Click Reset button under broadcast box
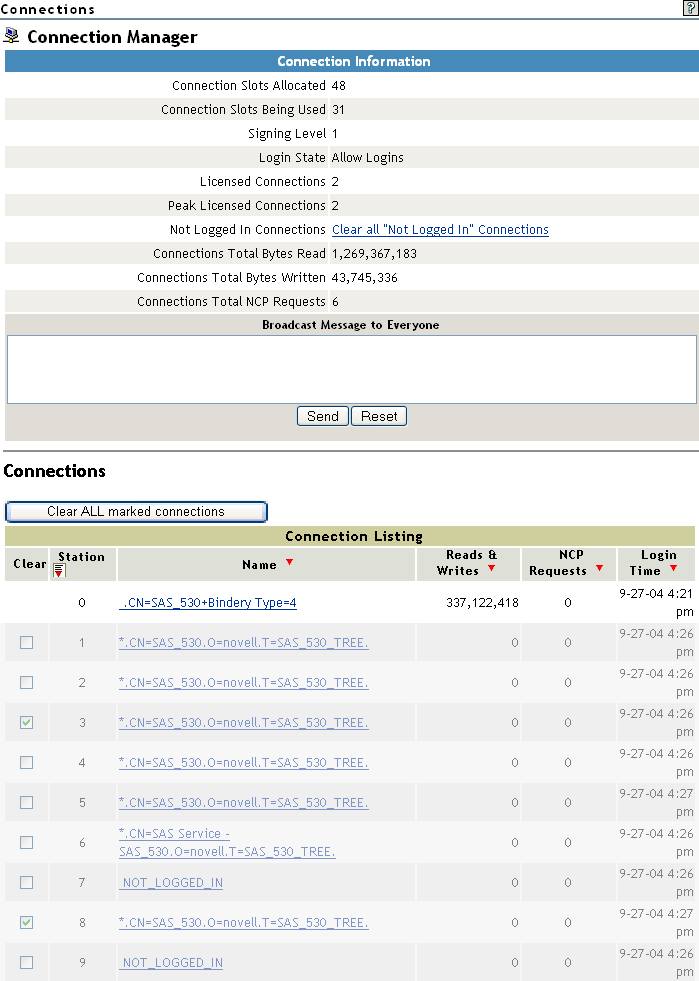Viewport: 699px width, 981px height. pos(379,417)
